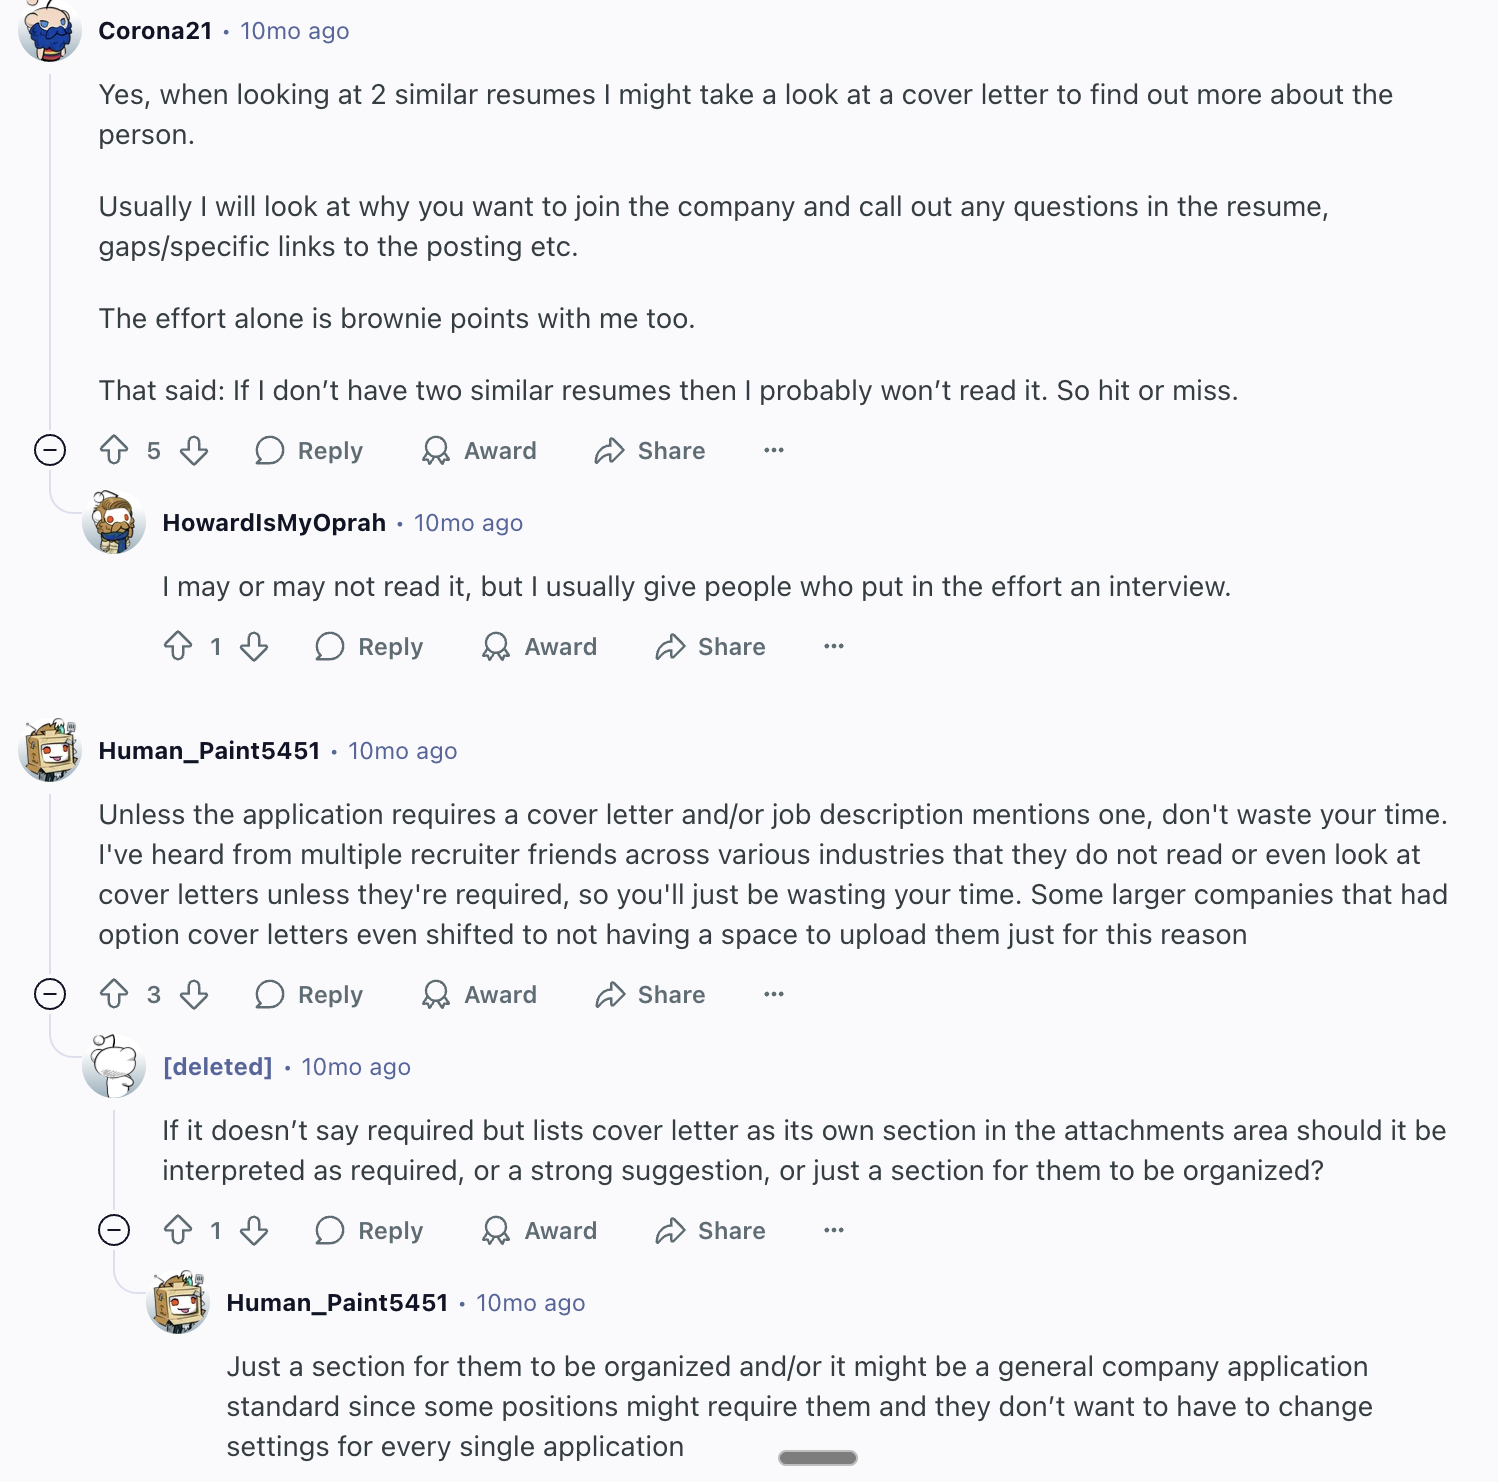Downvote HowardIsMyOprah's reply
1498x1482 pixels.
[254, 647]
